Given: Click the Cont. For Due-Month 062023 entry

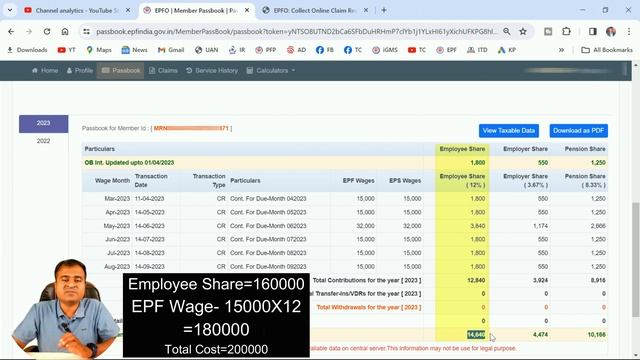Looking at the screenshot, I should [268, 226].
